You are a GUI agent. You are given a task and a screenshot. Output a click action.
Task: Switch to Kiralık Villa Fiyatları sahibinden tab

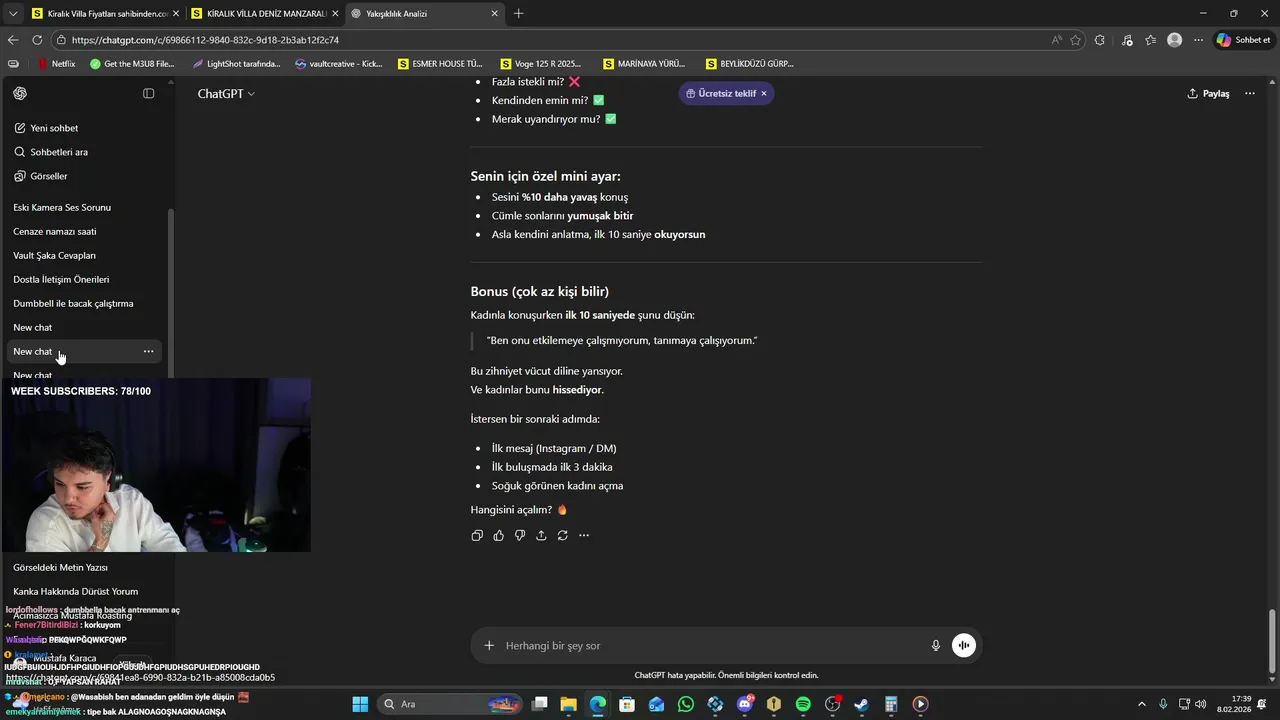103,13
